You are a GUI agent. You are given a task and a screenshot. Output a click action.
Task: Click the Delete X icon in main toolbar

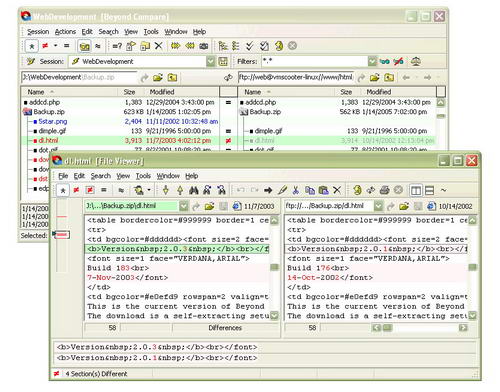159,46
